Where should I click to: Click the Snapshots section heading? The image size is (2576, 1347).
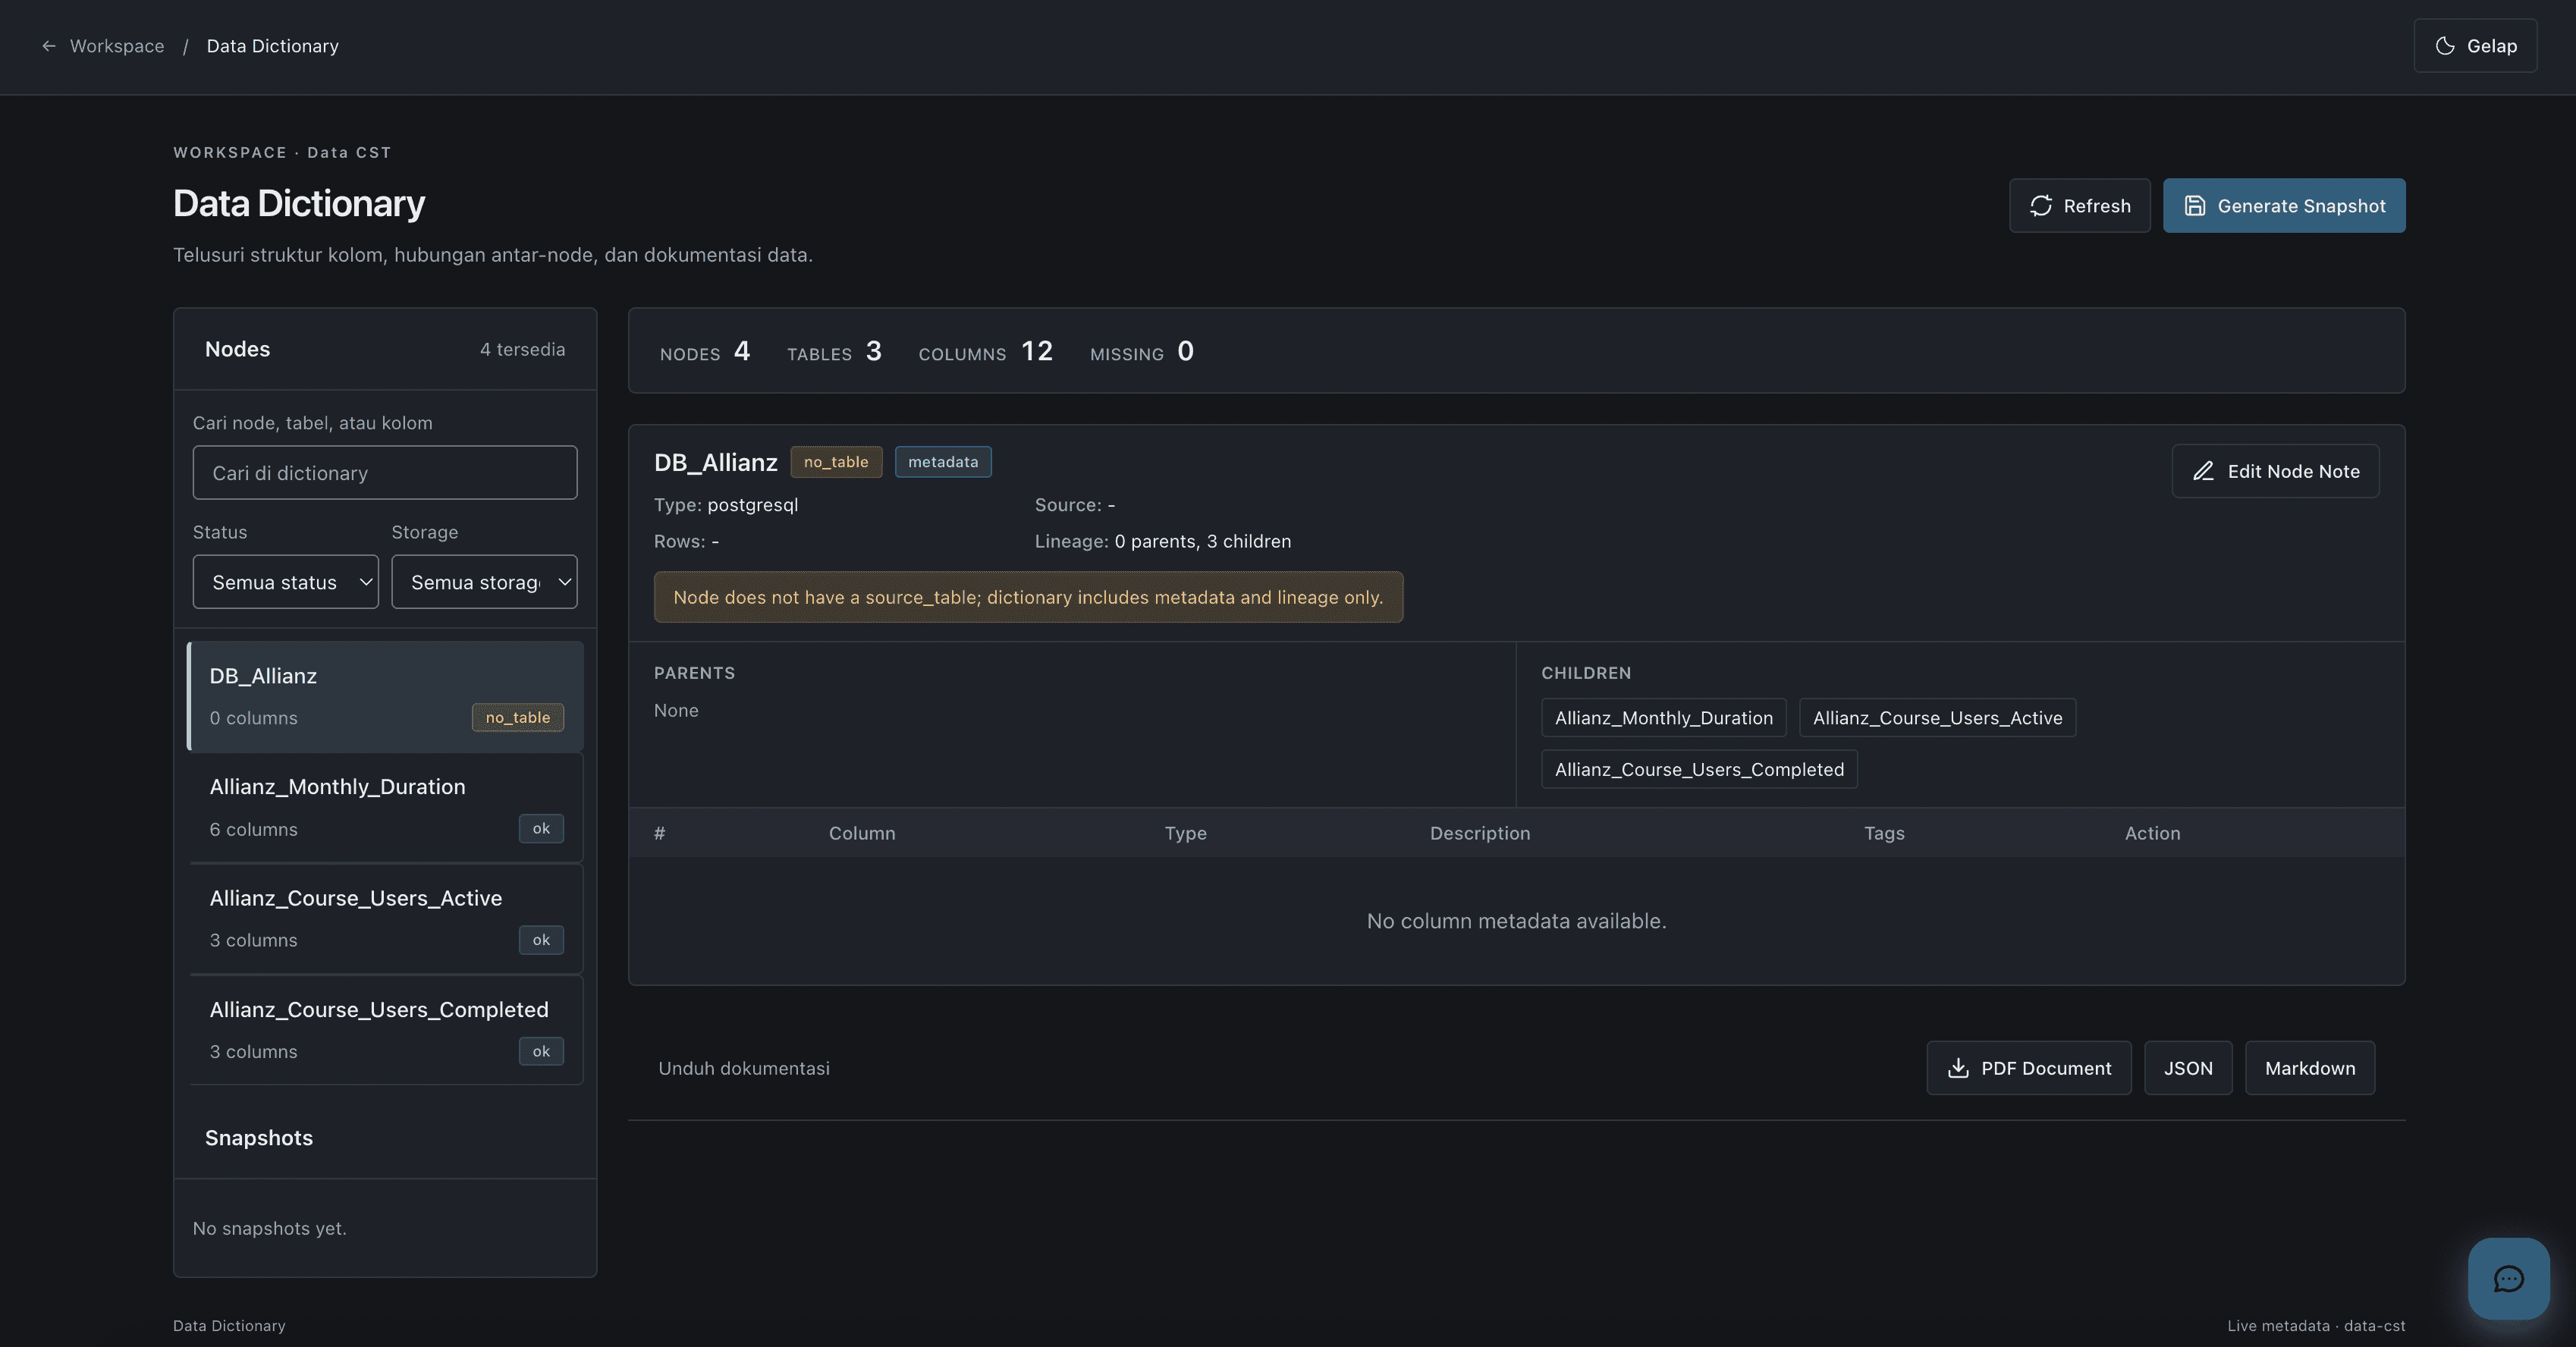click(x=259, y=1138)
